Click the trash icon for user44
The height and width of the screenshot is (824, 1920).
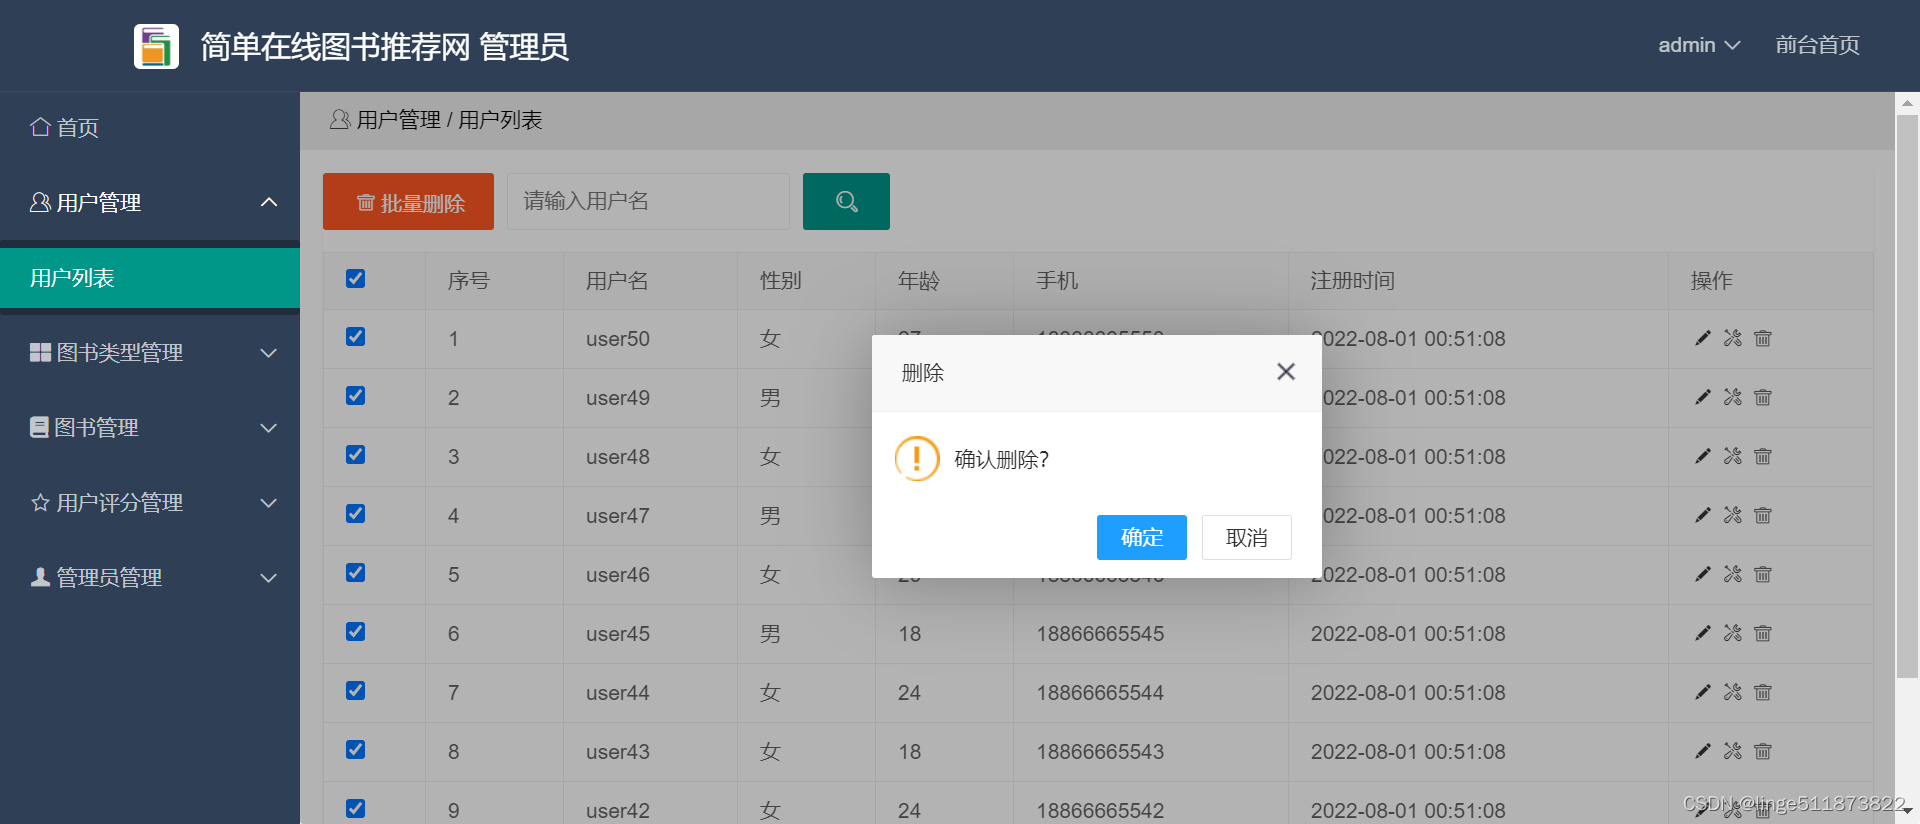click(1763, 692)
